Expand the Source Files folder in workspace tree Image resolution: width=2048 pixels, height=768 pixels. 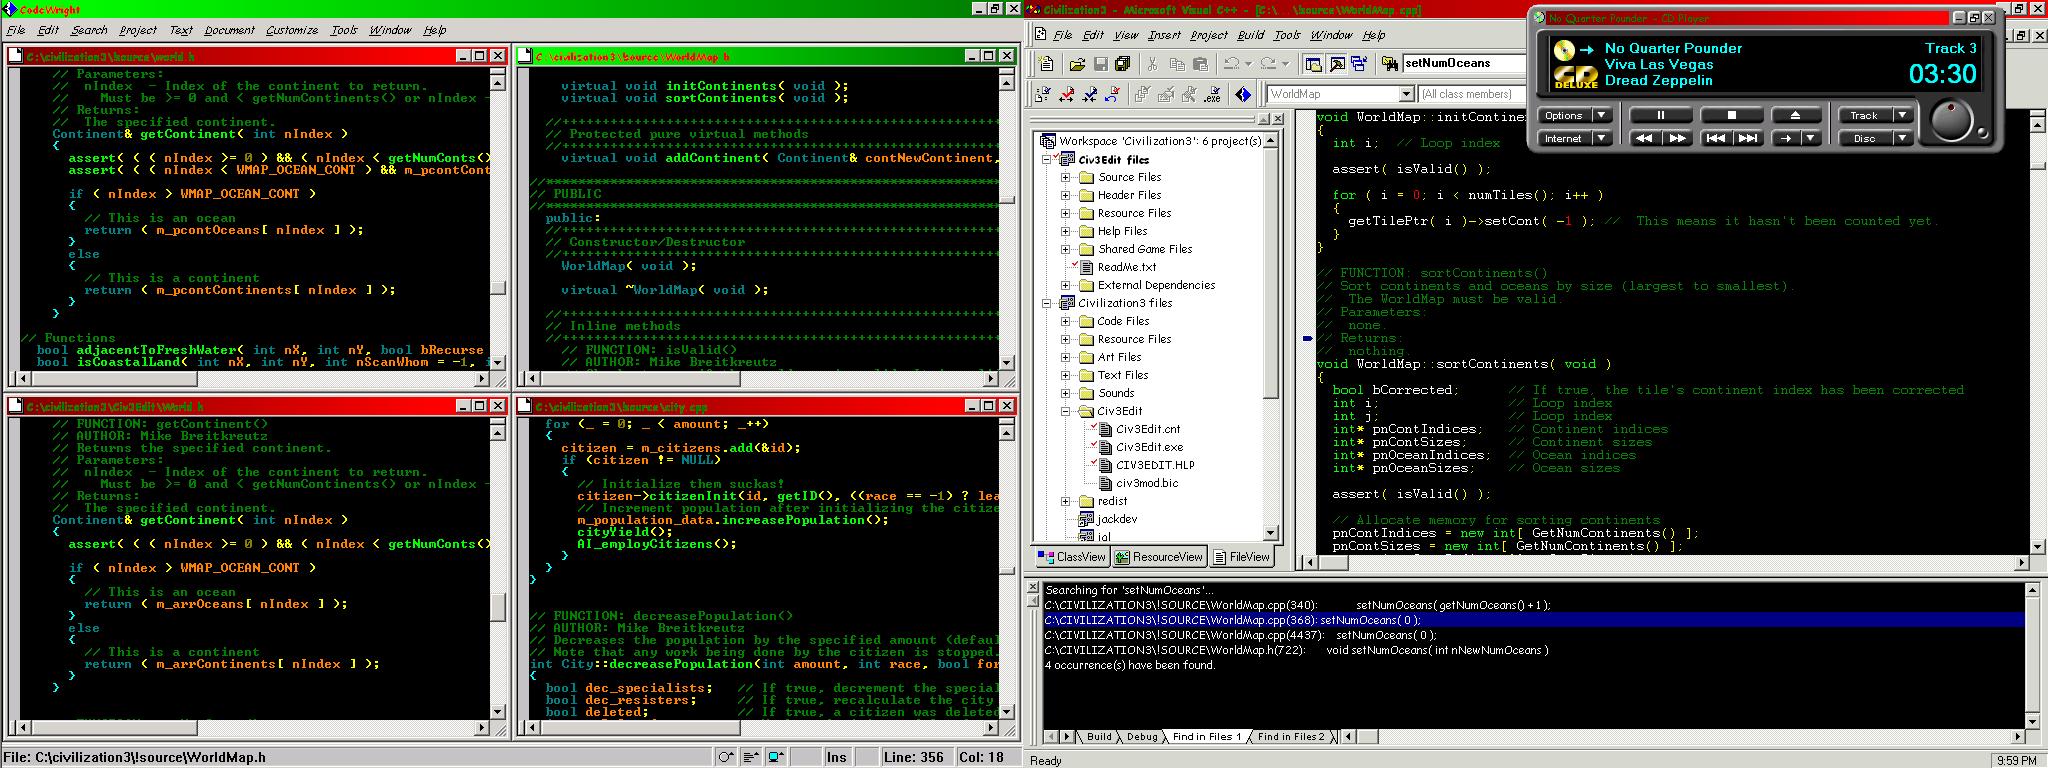(1066, 178)
